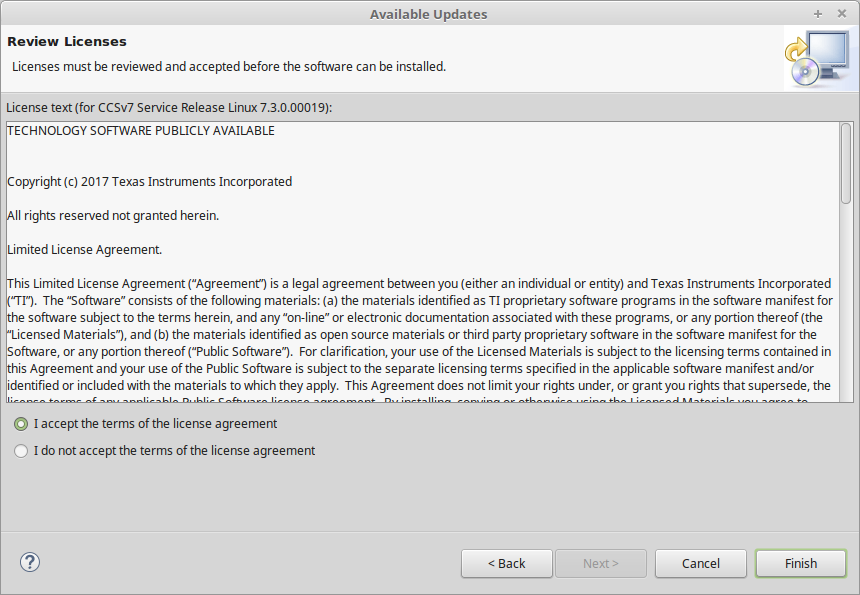Click the "All rights reserved" line
The image size is (860, 595).
tap(113, 216)
